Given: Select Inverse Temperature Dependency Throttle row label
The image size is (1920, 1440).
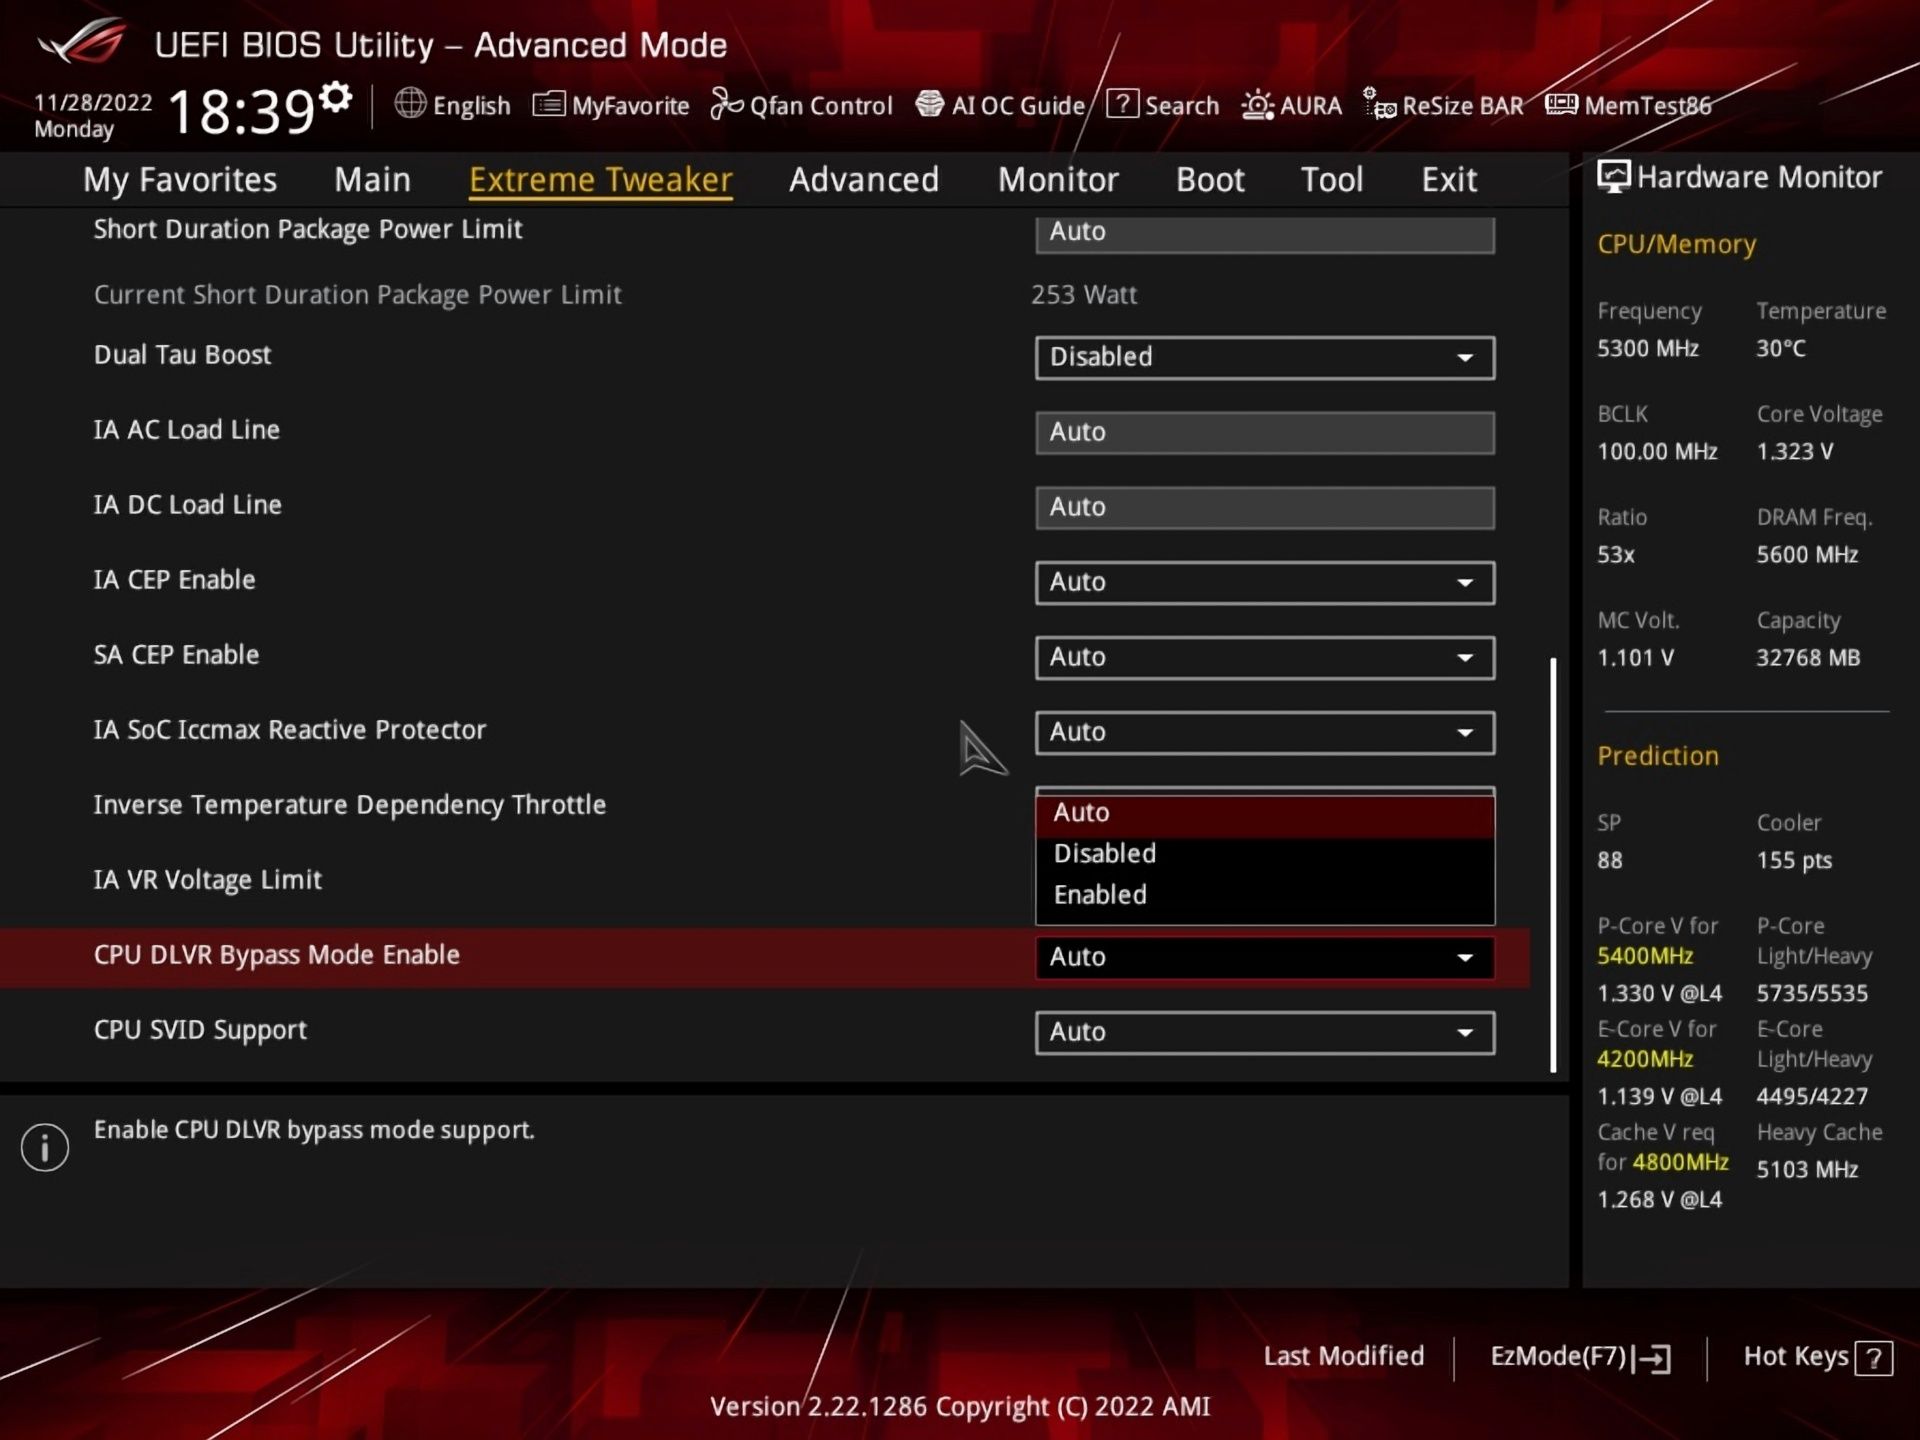Looking at the screenshot, I should click(350, 805).
